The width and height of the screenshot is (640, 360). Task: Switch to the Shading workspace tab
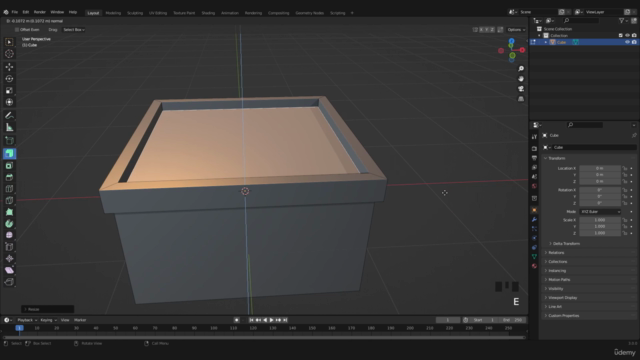coord(208,13)
